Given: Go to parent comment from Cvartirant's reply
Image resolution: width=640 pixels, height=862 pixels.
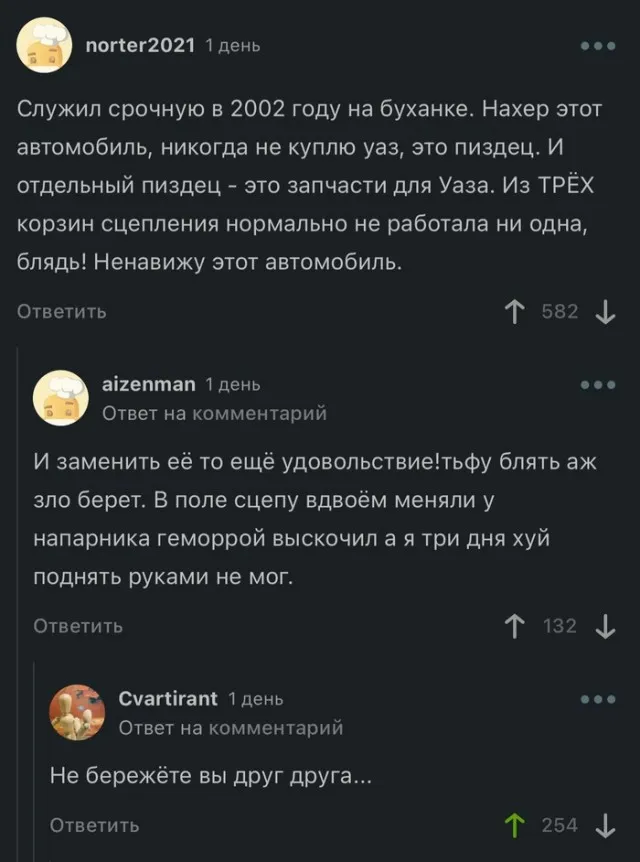Looking at the screenshot, I should pyautogui.click(x=231, y=727).
